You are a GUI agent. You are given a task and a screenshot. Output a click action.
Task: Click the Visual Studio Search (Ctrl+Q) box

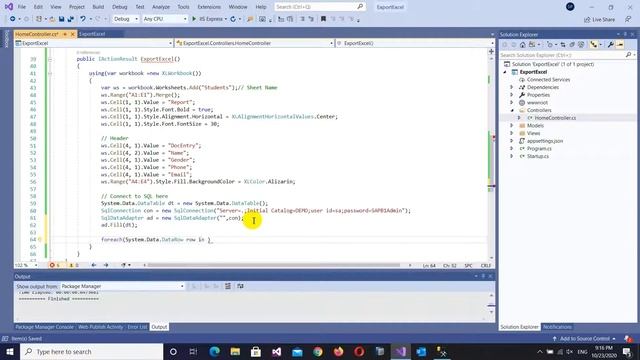point(320,7)
